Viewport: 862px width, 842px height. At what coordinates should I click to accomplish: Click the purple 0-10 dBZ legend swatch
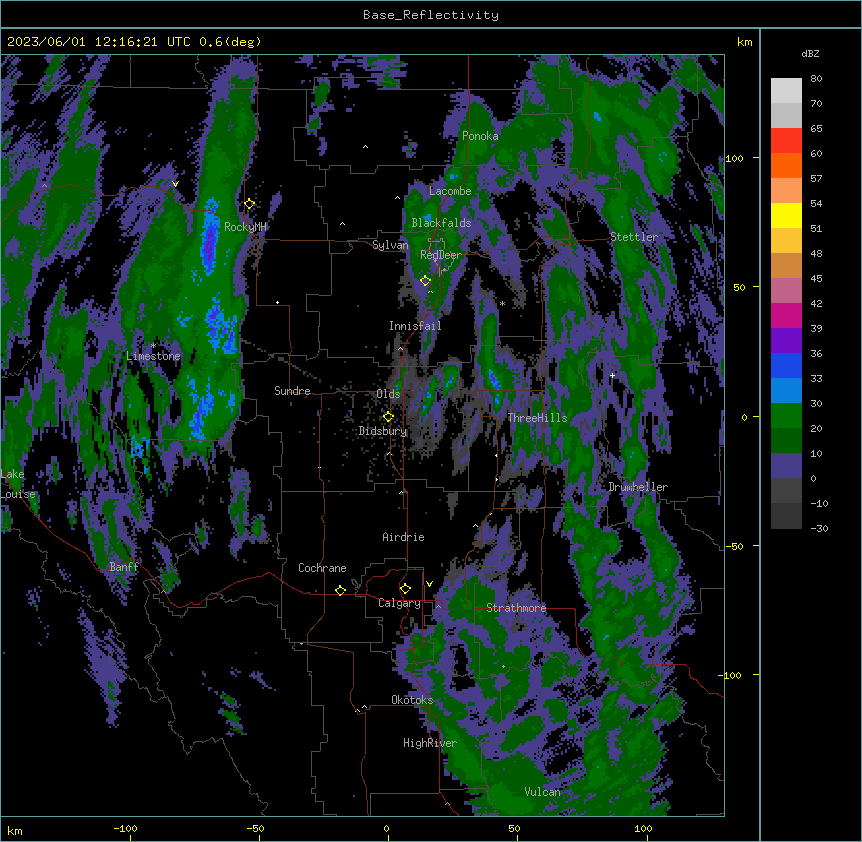click(786, 466)
